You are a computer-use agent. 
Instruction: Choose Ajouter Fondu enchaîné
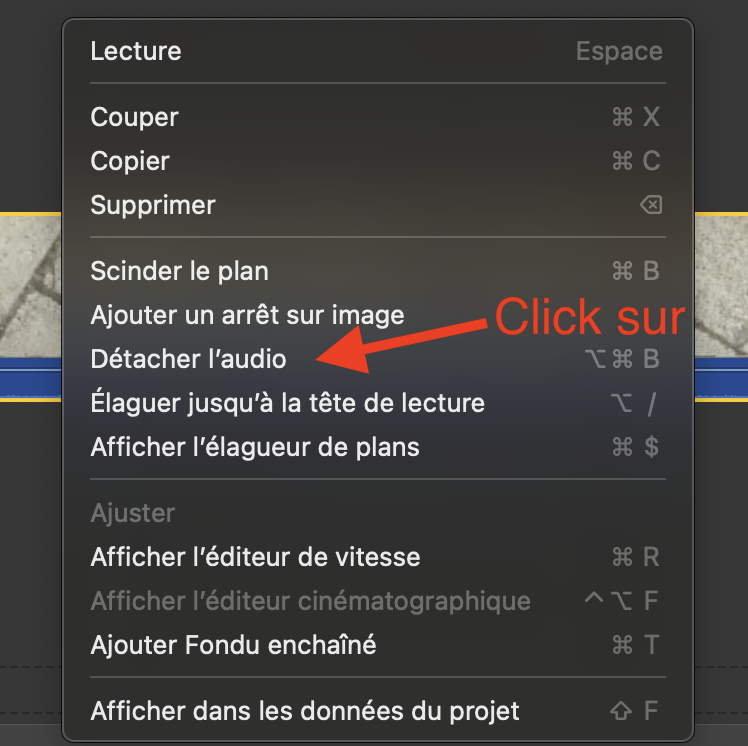pos(233,645)
